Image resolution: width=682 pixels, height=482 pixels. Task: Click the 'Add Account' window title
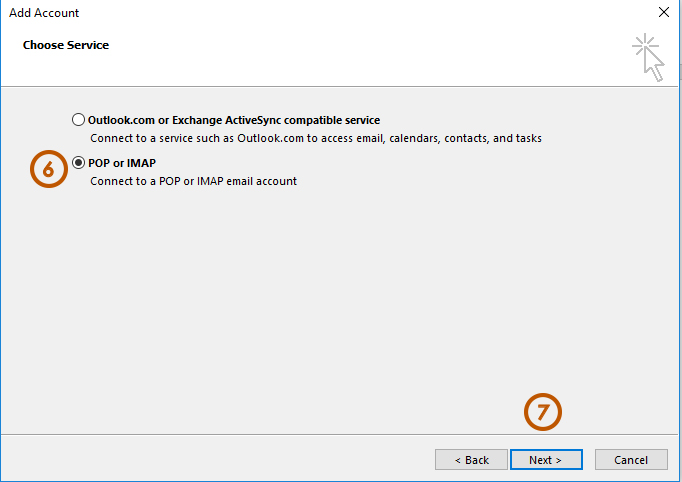point(44,13)
